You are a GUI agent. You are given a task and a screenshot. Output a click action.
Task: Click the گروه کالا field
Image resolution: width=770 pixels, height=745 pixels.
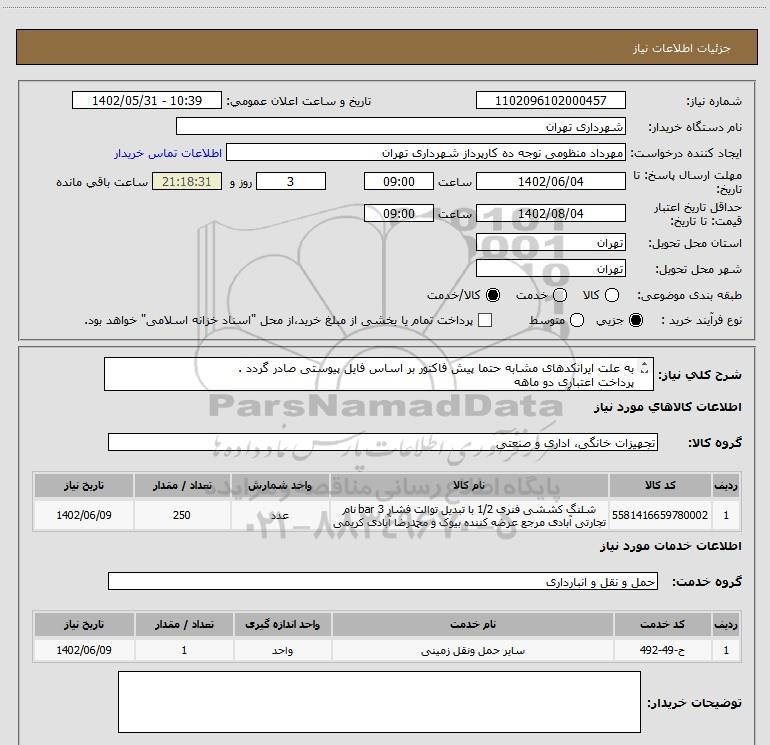(383, 442)
